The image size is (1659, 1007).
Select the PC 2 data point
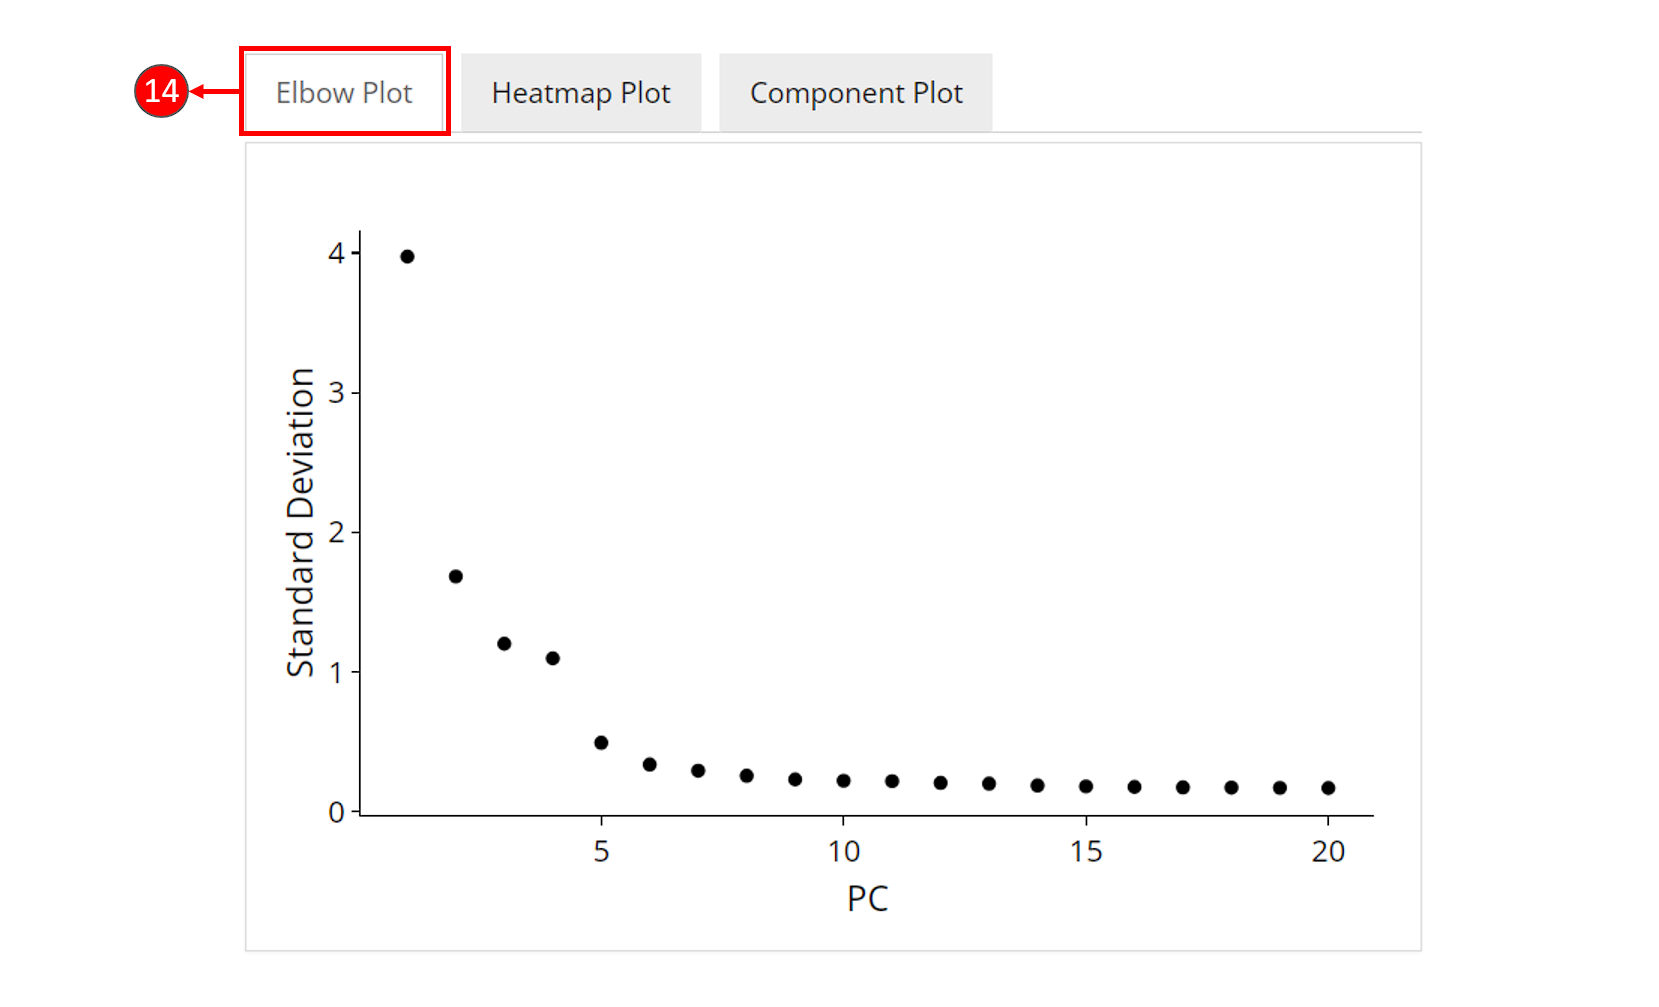456,576
